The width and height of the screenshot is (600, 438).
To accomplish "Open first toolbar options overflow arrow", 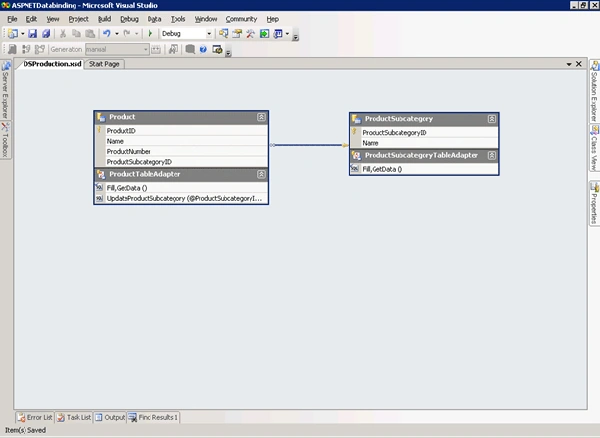I will (x=295, y=37).
